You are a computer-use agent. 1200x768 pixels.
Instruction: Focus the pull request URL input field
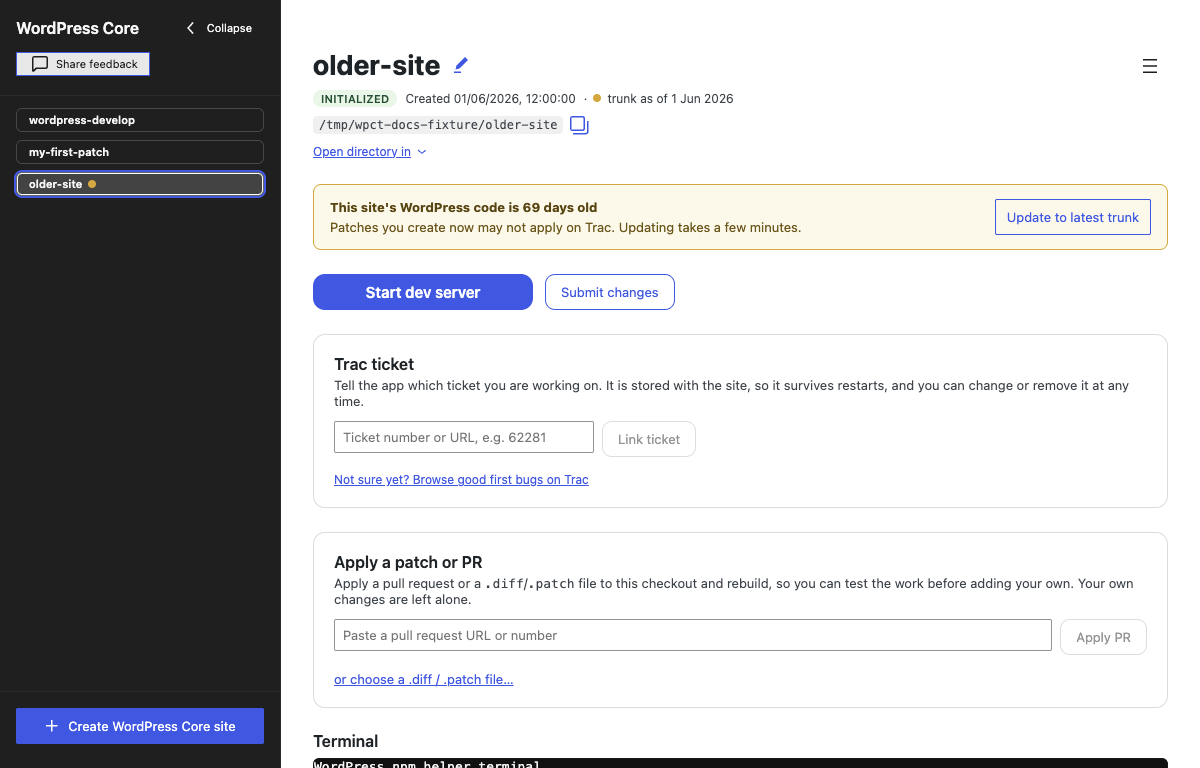[693, 635]
